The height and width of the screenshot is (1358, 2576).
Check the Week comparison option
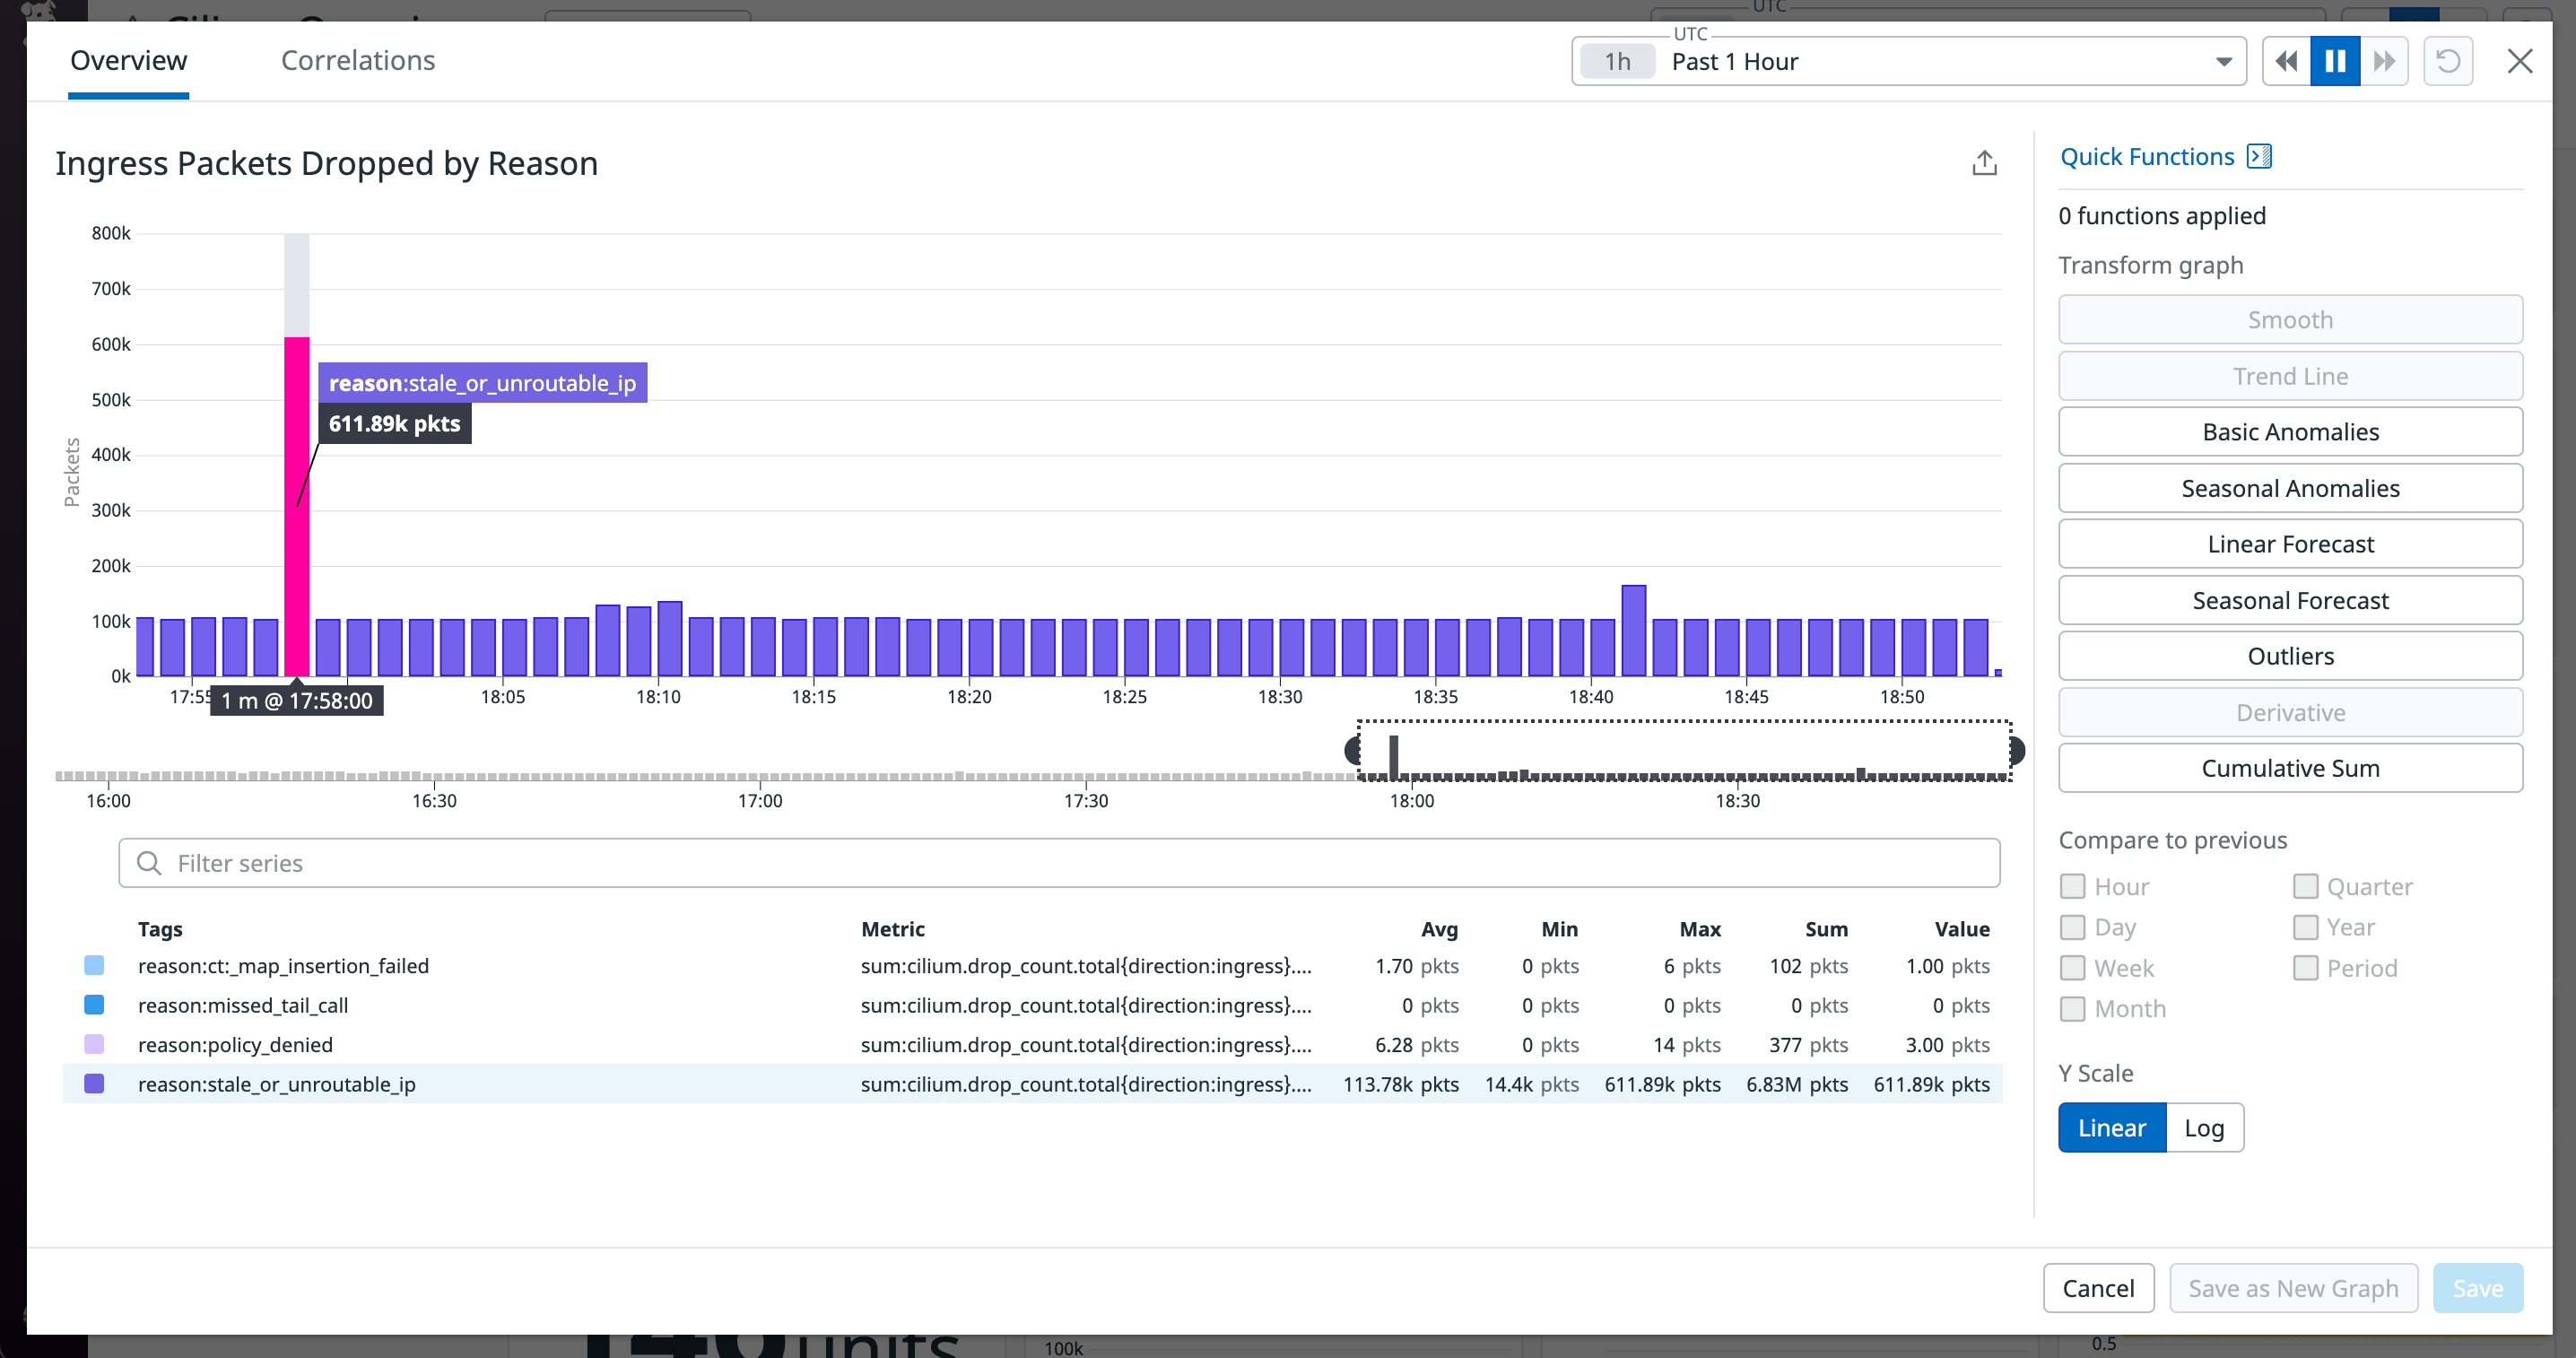point(2071,967)
